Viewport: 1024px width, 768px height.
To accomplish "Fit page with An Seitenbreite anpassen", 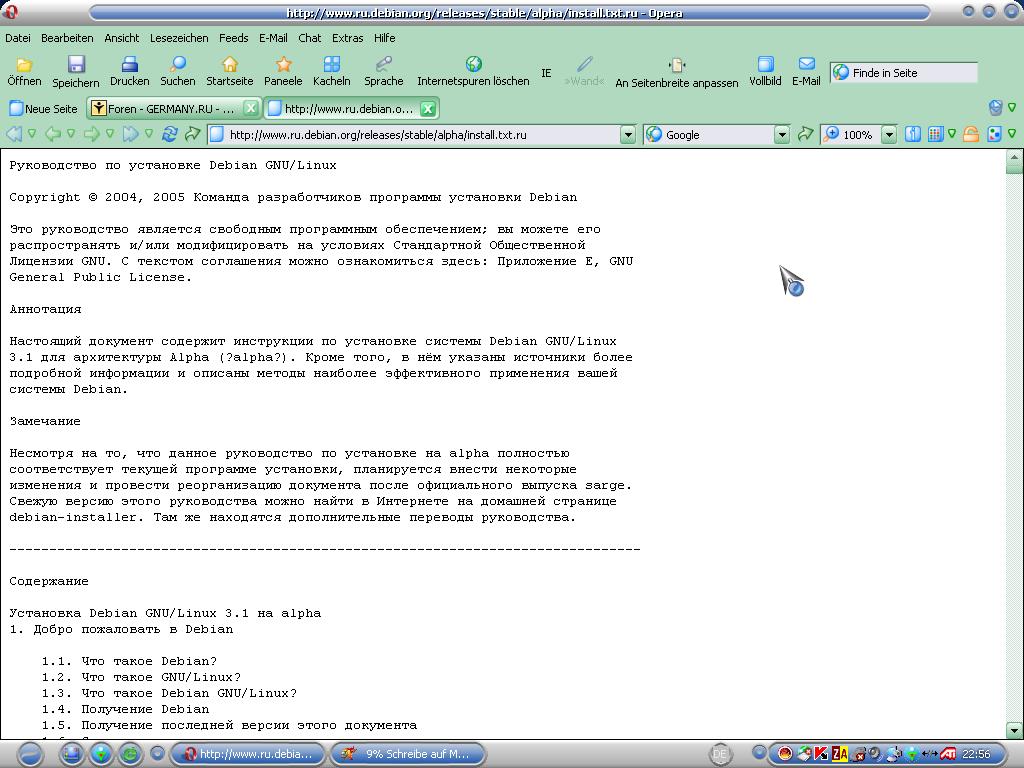I will tap(677, 73).
